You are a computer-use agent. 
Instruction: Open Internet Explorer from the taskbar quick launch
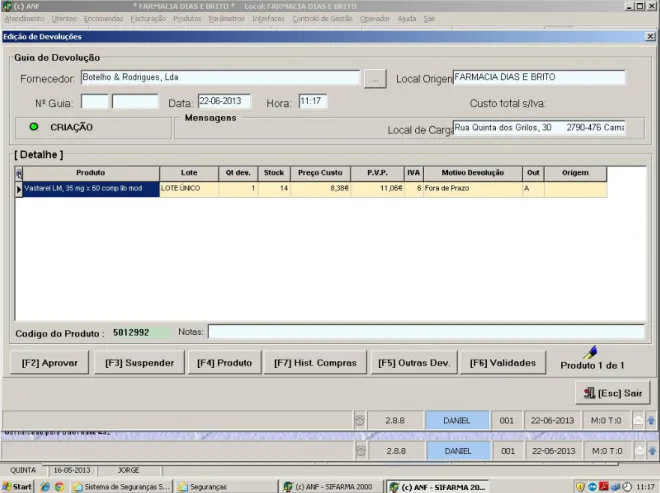[45, 487]
